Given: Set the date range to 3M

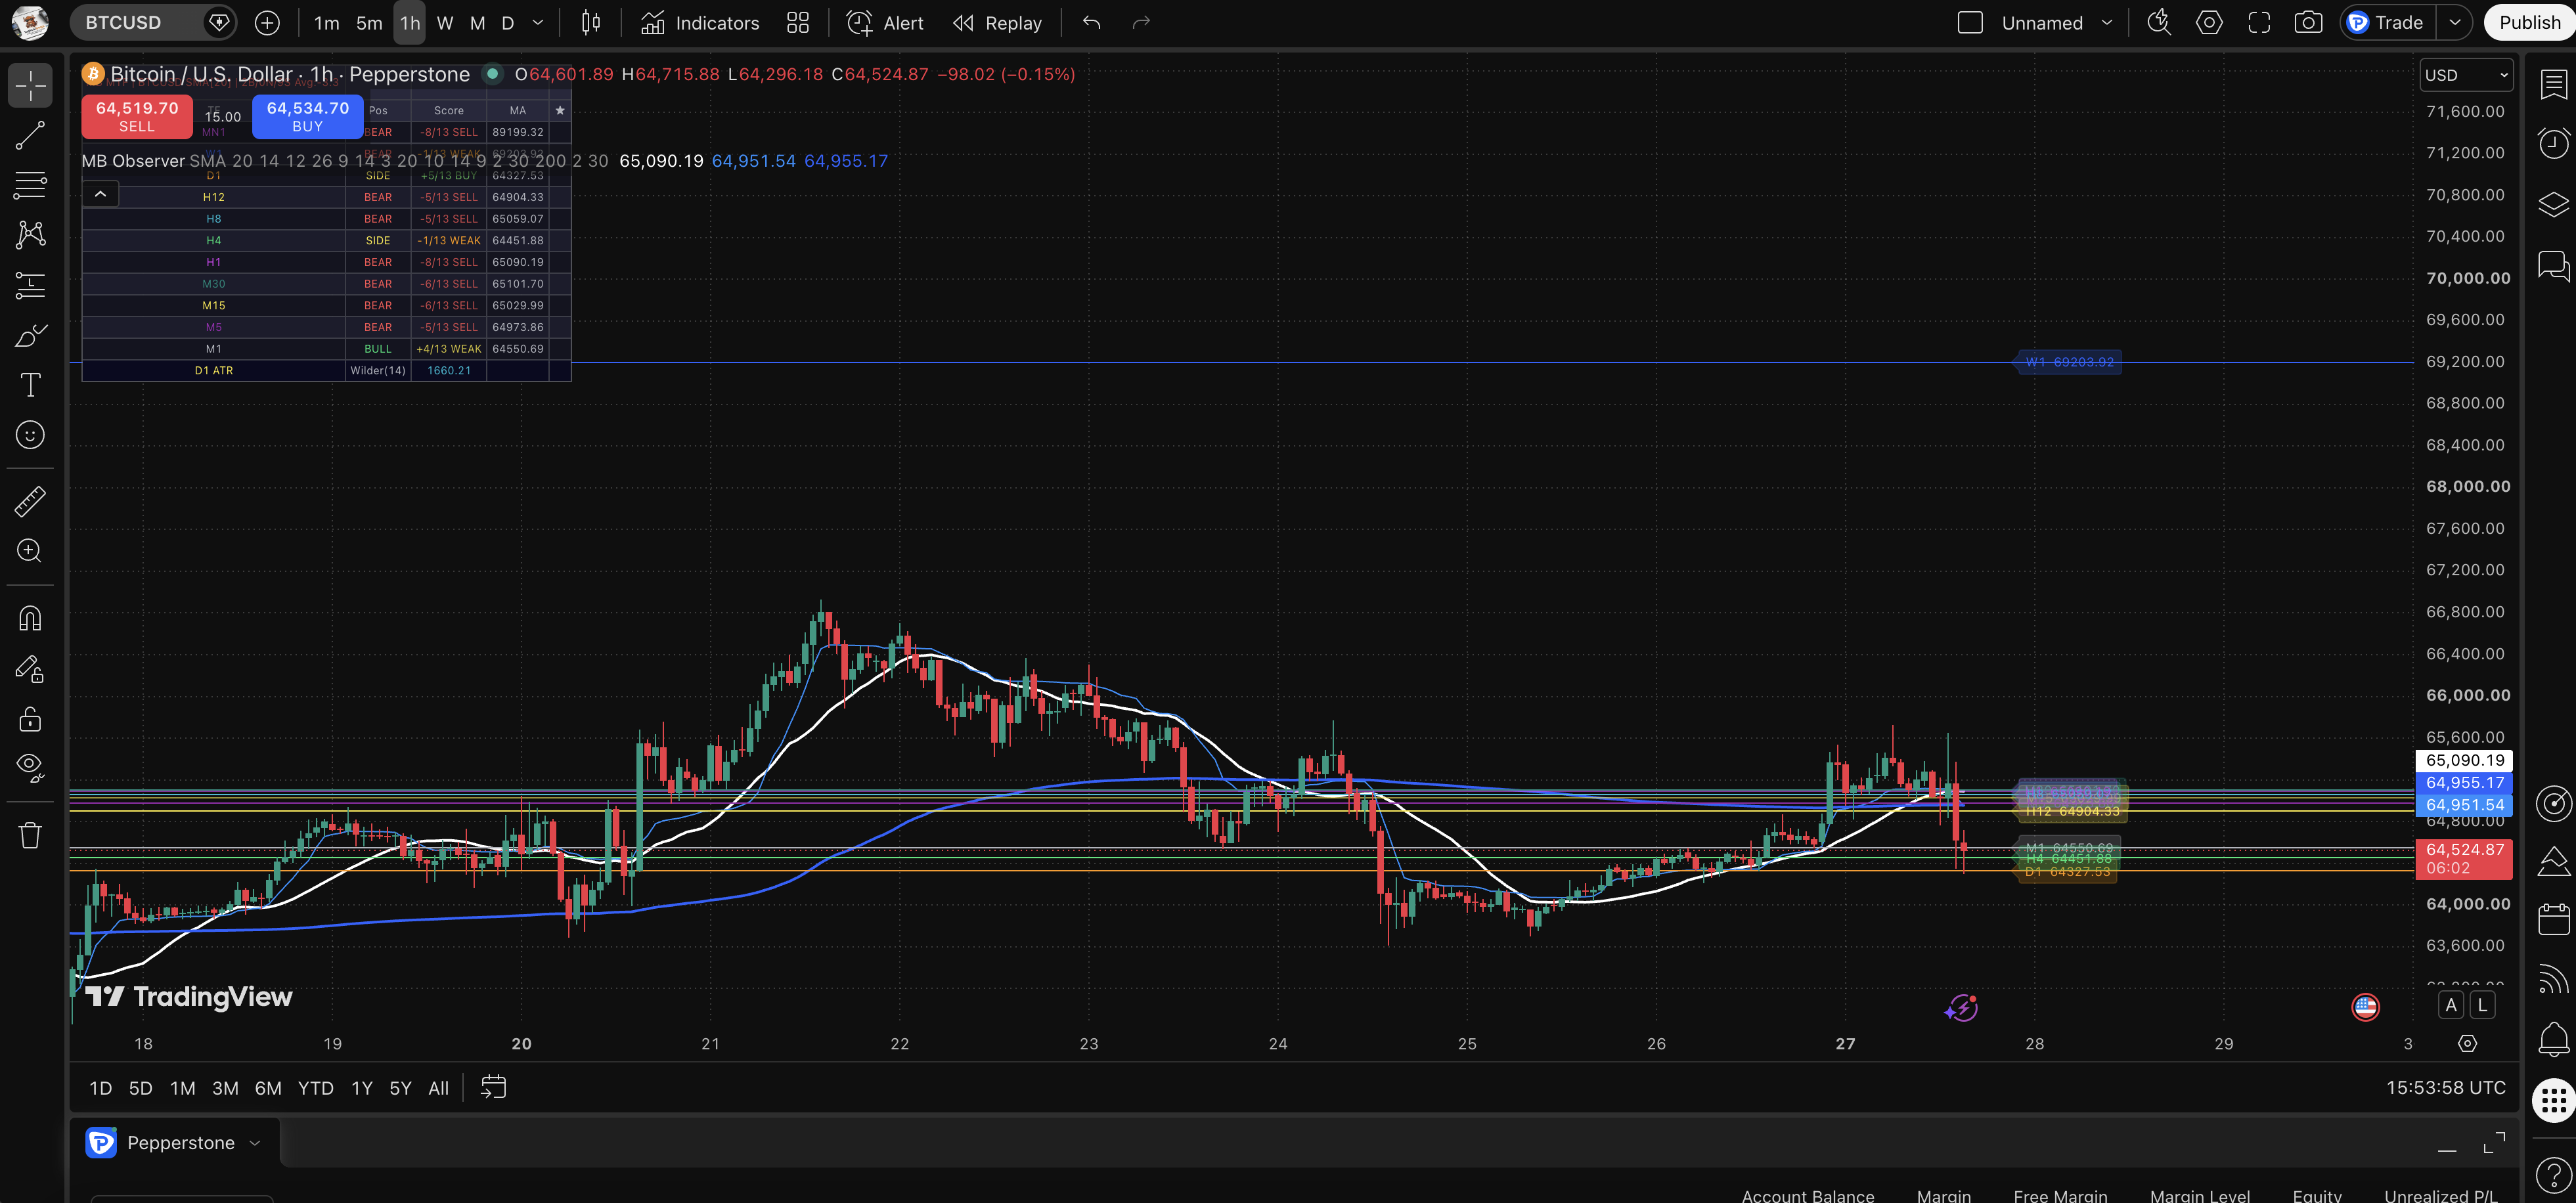Looking at the screenshot, I should (225, 1088).
